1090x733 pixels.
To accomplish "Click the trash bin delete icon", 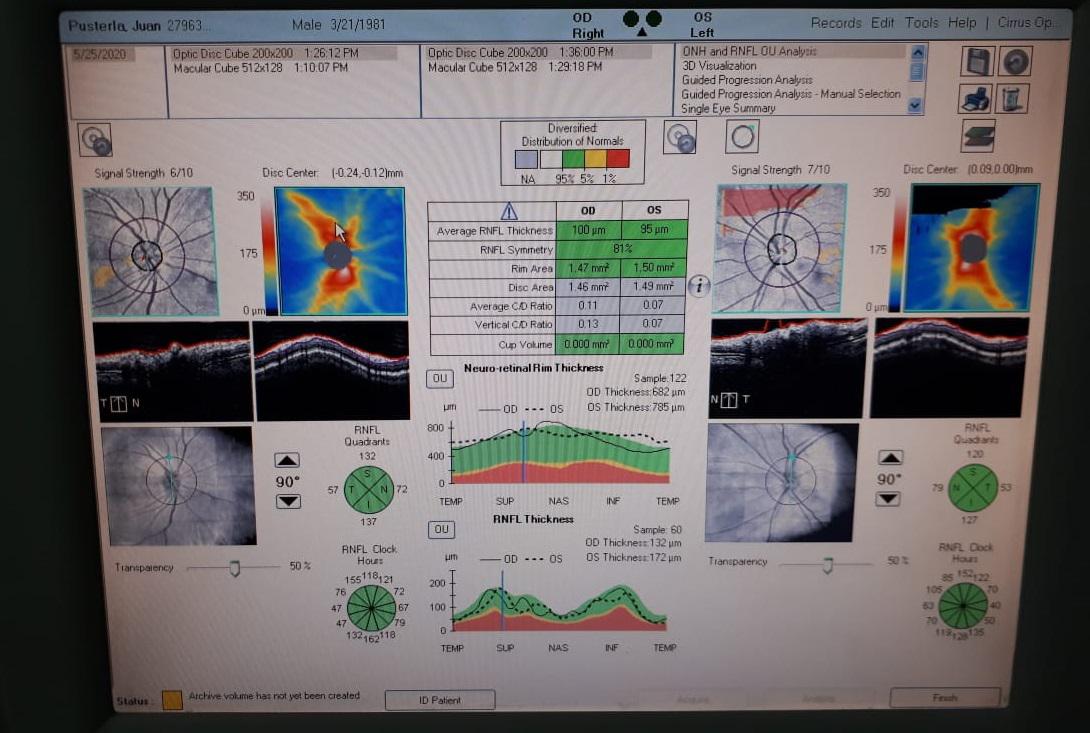I will click(x=1014, y=98).
